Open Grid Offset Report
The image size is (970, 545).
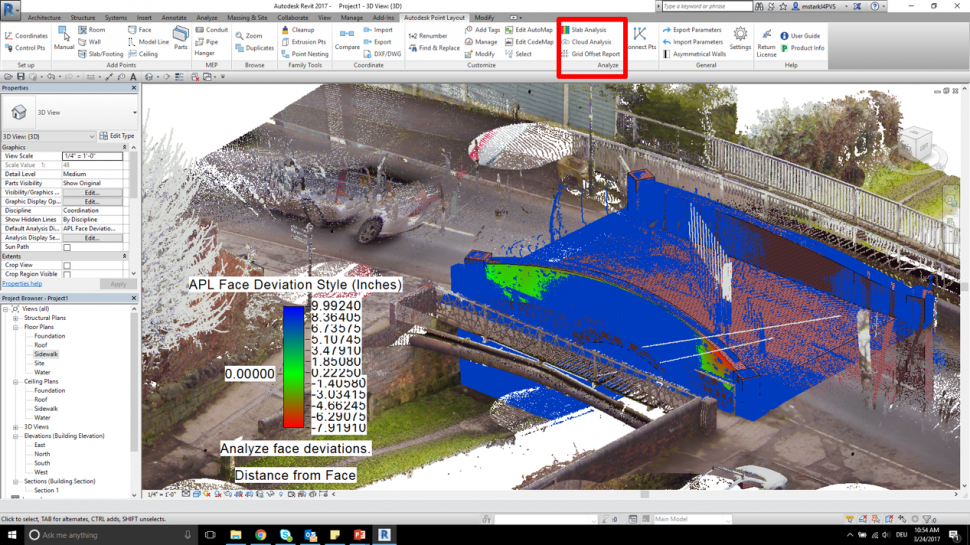coord(590,54)
